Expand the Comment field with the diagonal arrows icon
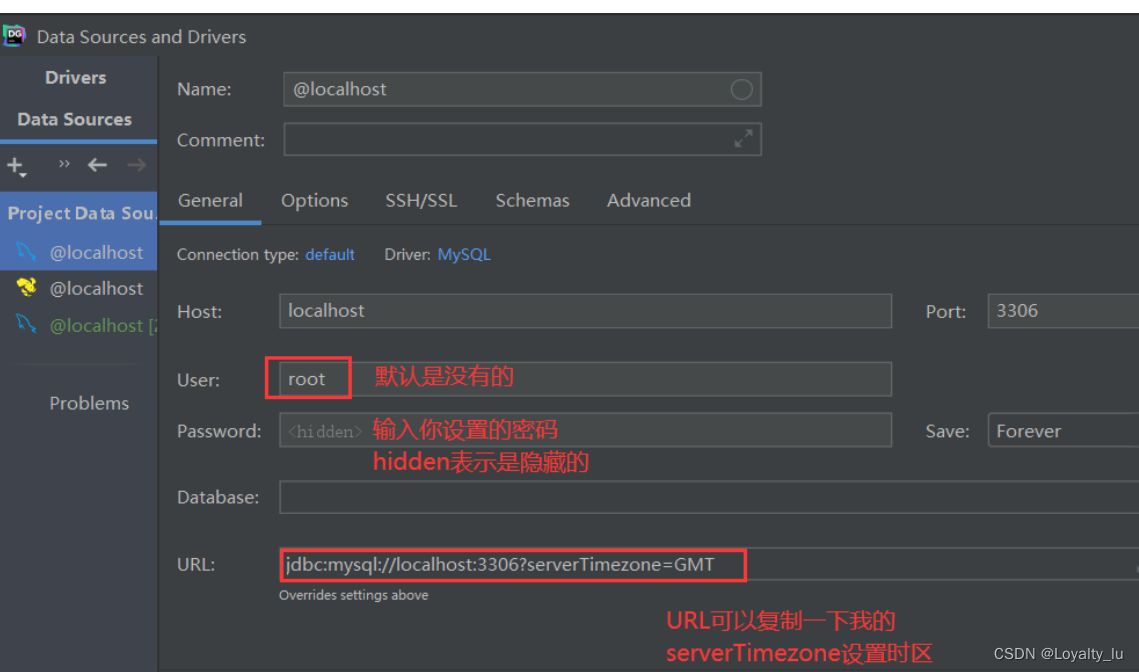Image resolution: width=1139 pixels, height=672 pixels. coord(744,139)
